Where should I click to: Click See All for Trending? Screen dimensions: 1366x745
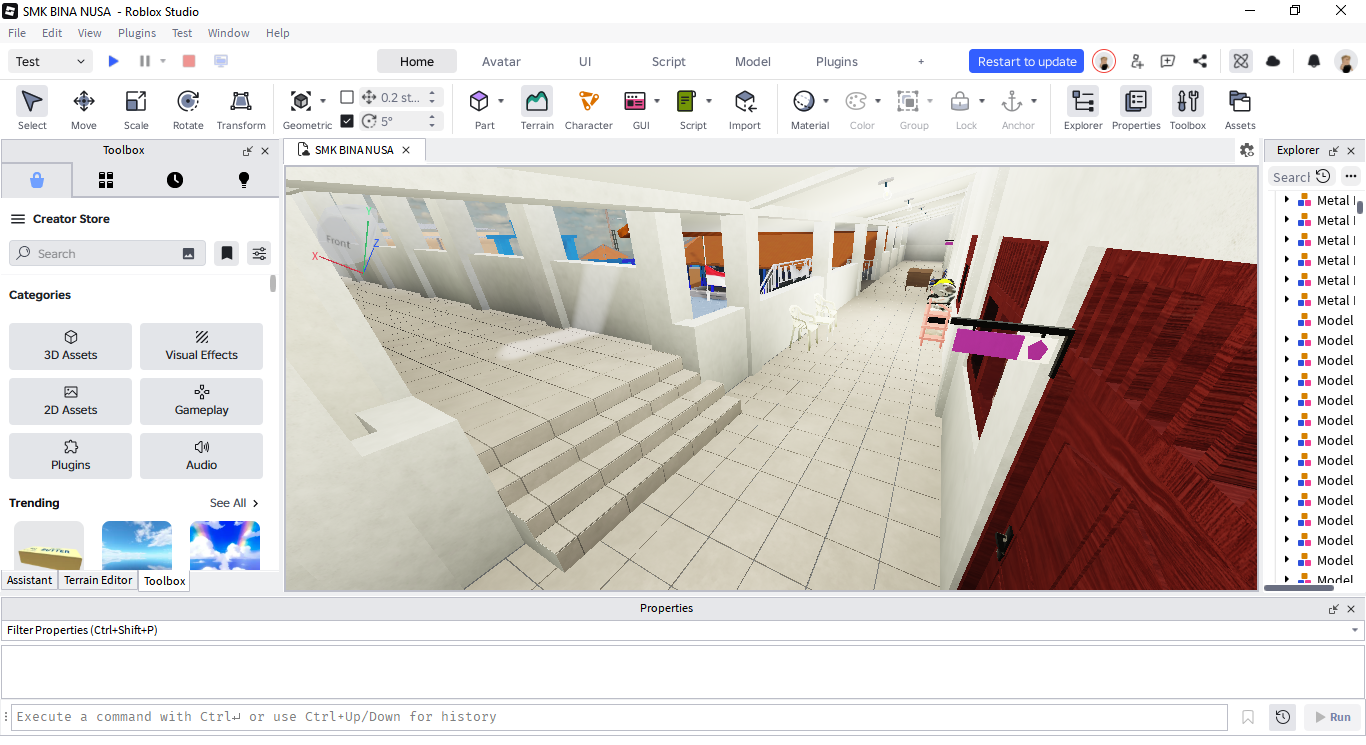[235, 503]
